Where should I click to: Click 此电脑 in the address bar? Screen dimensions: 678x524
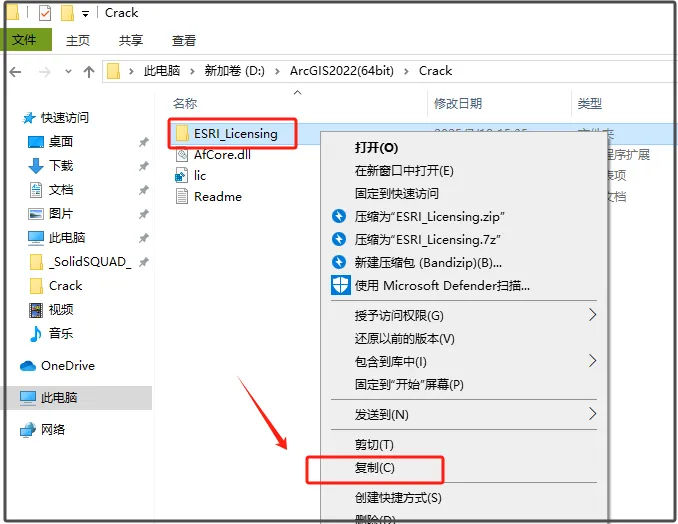pyautogui.click(x=162, y=71)
